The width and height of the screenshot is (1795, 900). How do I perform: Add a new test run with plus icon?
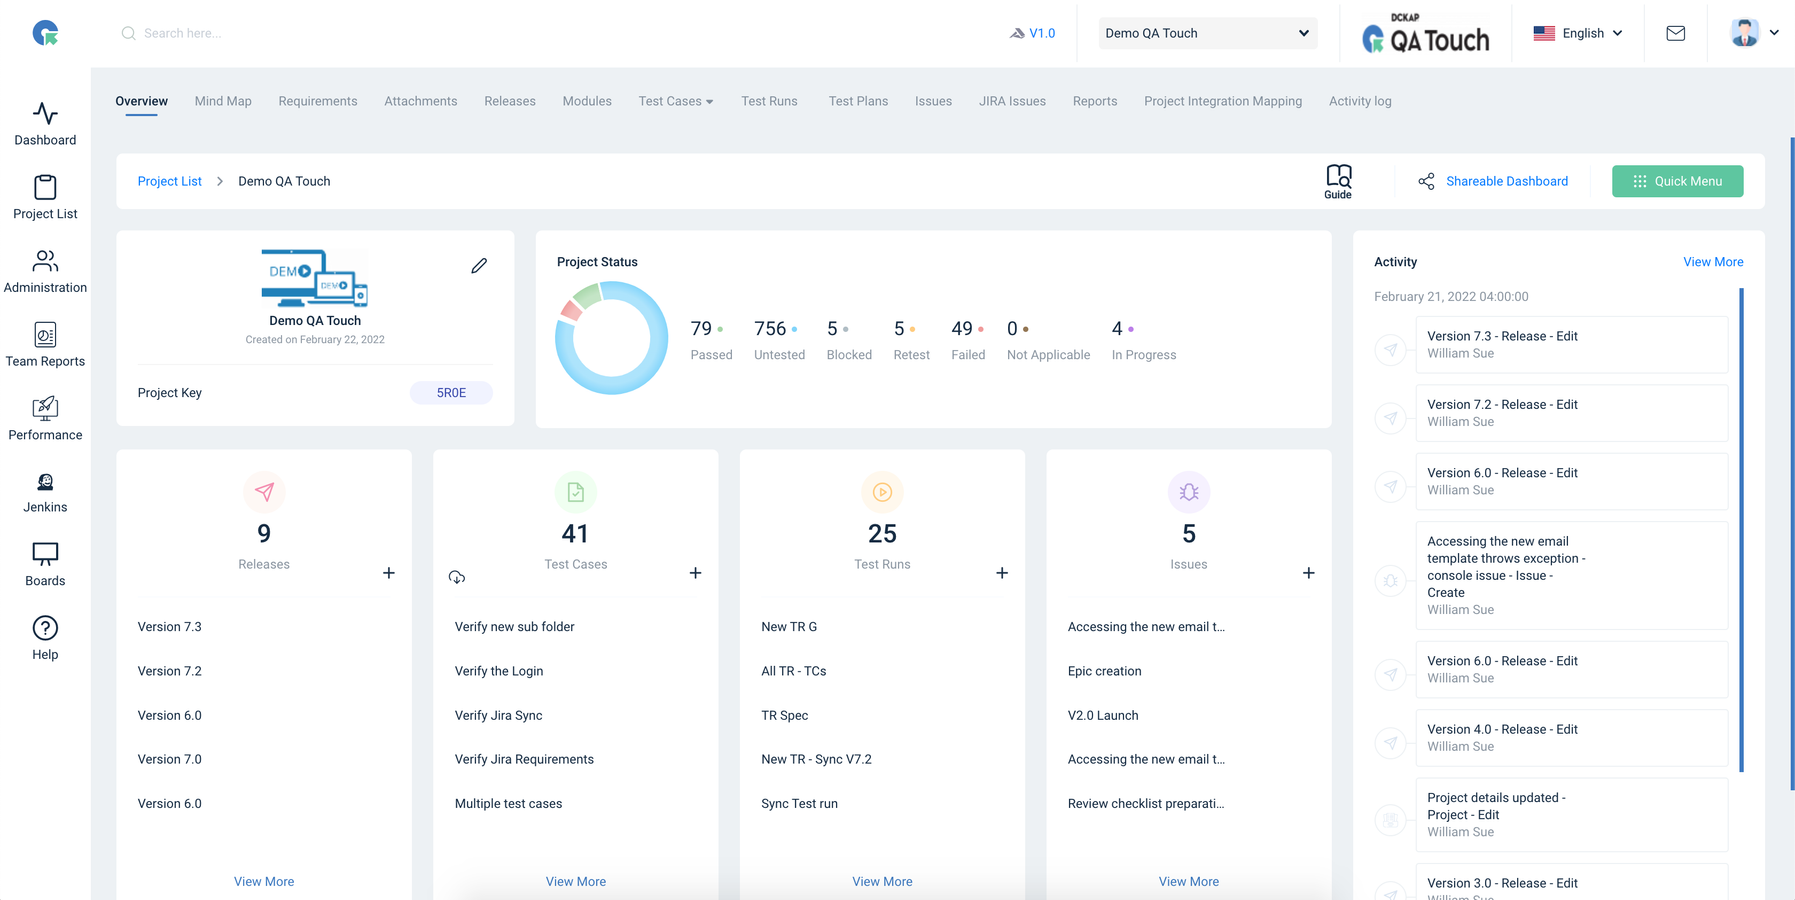(1002, 573)
